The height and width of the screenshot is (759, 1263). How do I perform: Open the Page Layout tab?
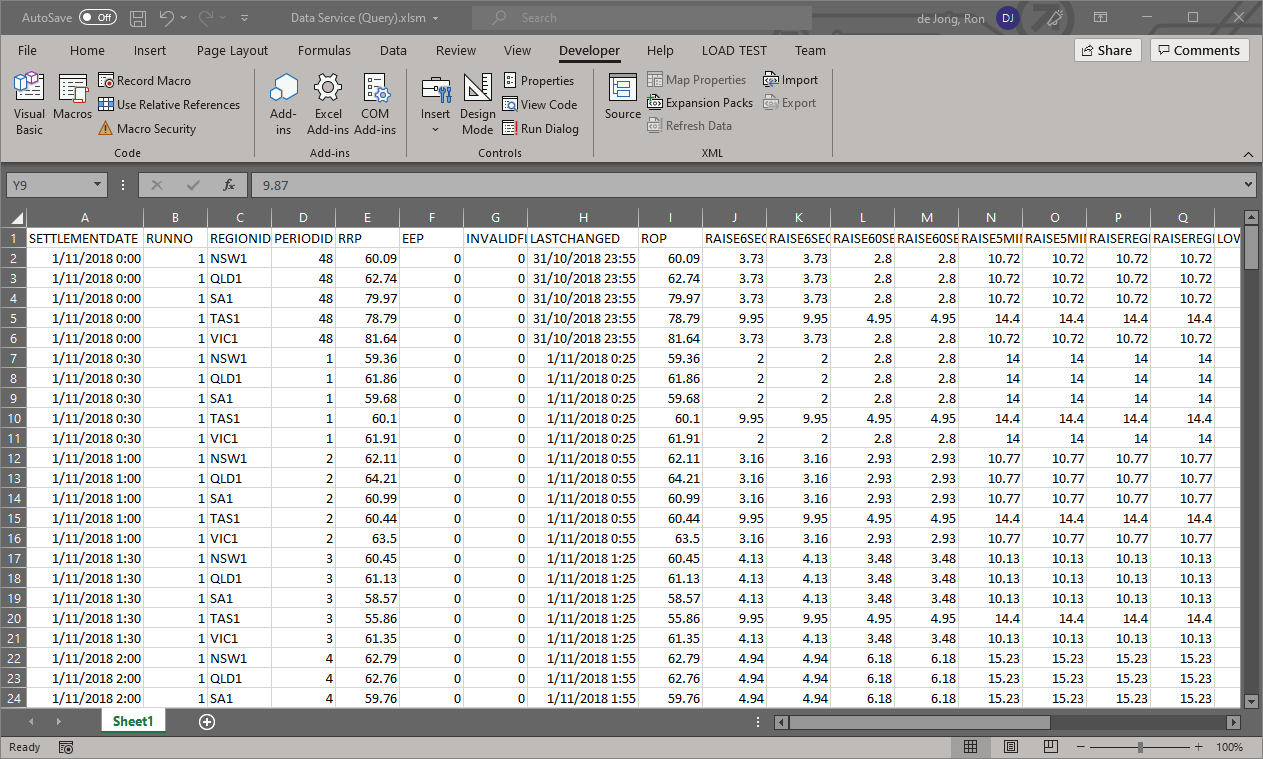[232, 51]
